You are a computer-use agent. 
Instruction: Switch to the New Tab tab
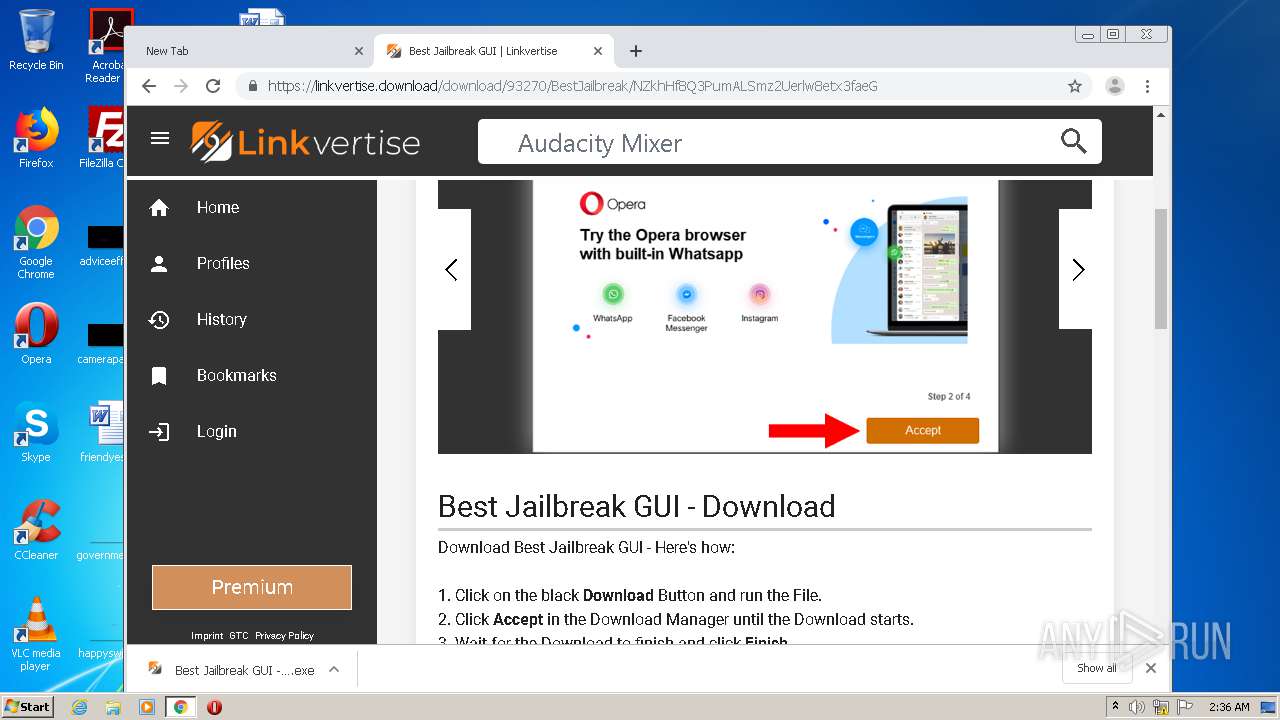pyautogui.click(x=250, y=51)
